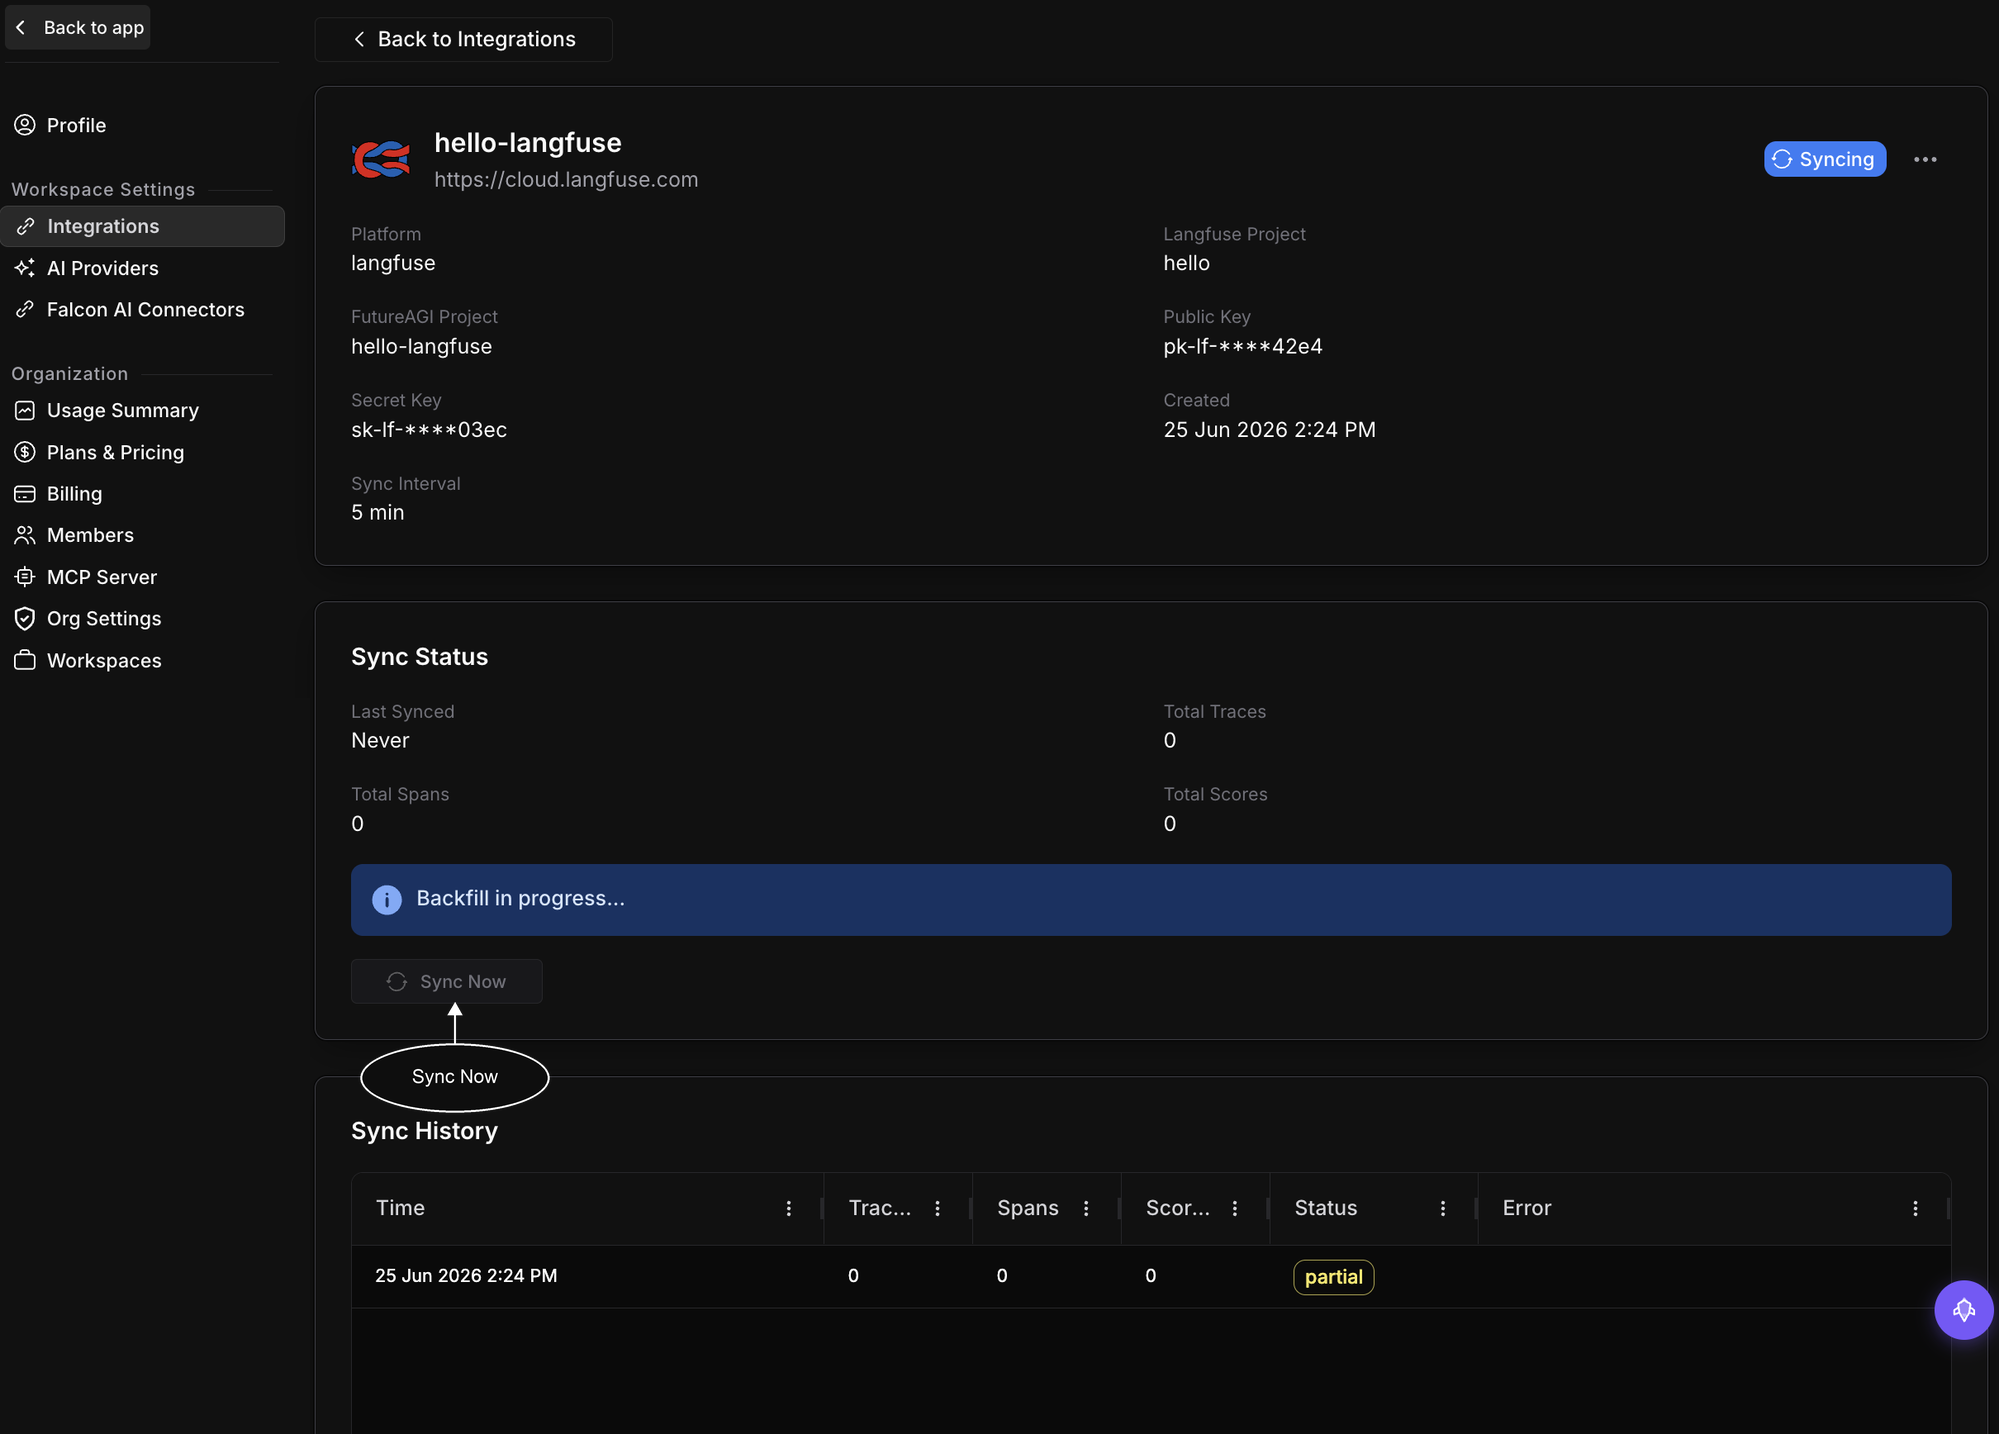The height and width of the screenshot is (1434, 1999).
Task: Click the Integrations link icon
Action: point(25,226)
